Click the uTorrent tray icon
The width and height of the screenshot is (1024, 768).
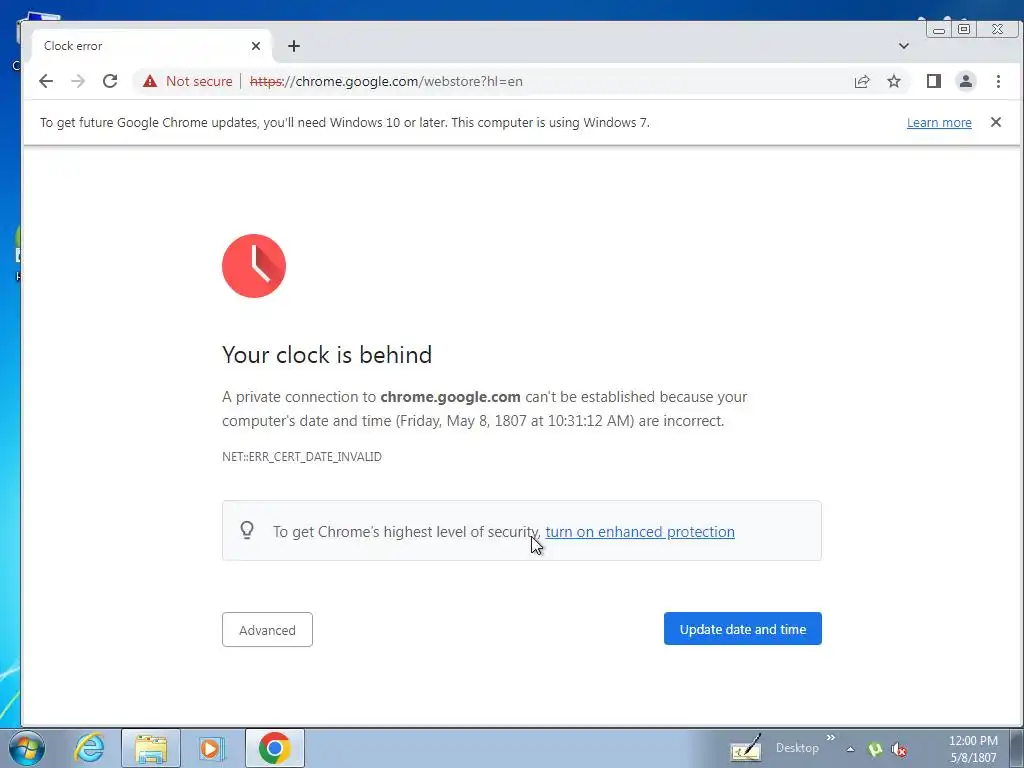[875, 749]
